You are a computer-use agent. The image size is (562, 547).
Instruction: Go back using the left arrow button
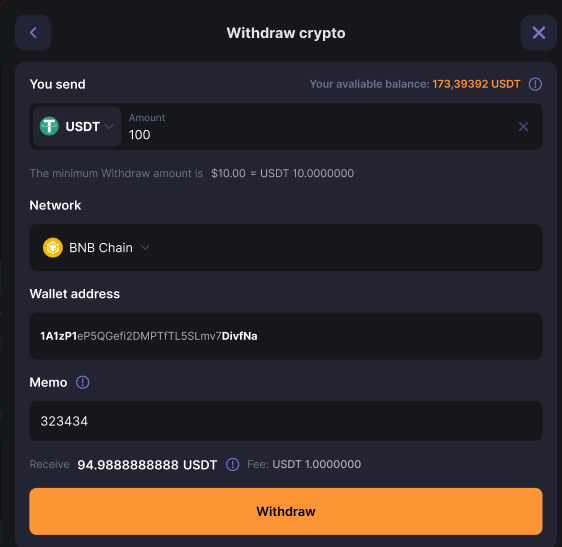pyautogui.click(x=33, y=33)
